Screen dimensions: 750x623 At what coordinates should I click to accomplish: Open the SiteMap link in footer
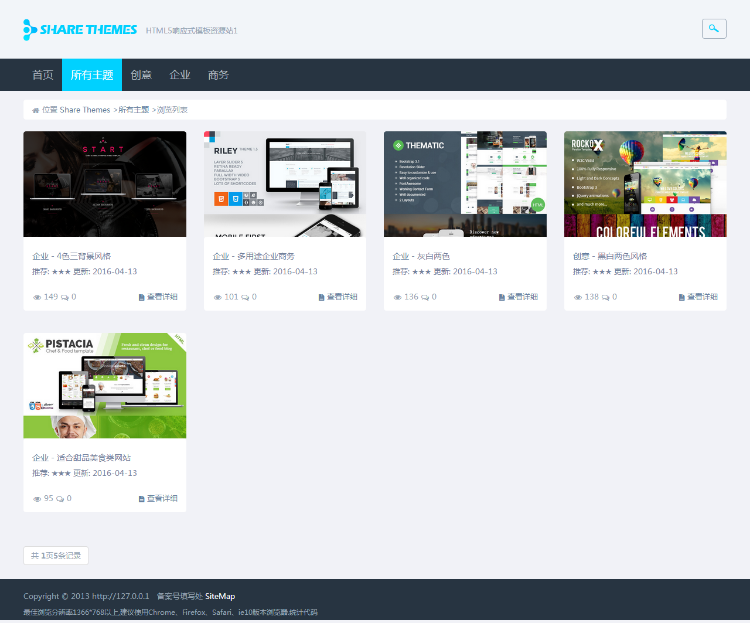(x=220, y=596)
